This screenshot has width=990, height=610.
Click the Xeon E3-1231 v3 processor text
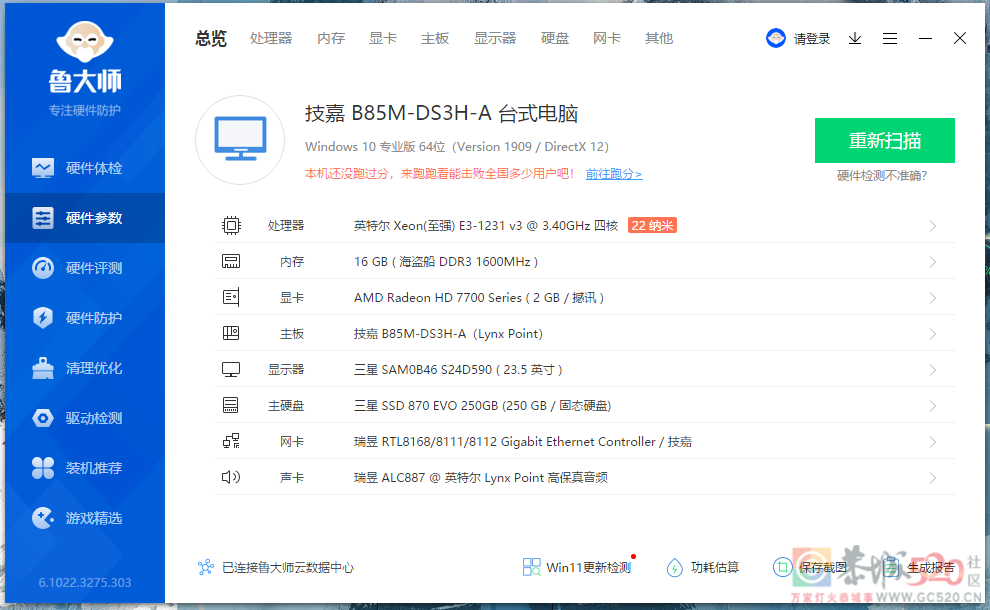click(486, 225)
